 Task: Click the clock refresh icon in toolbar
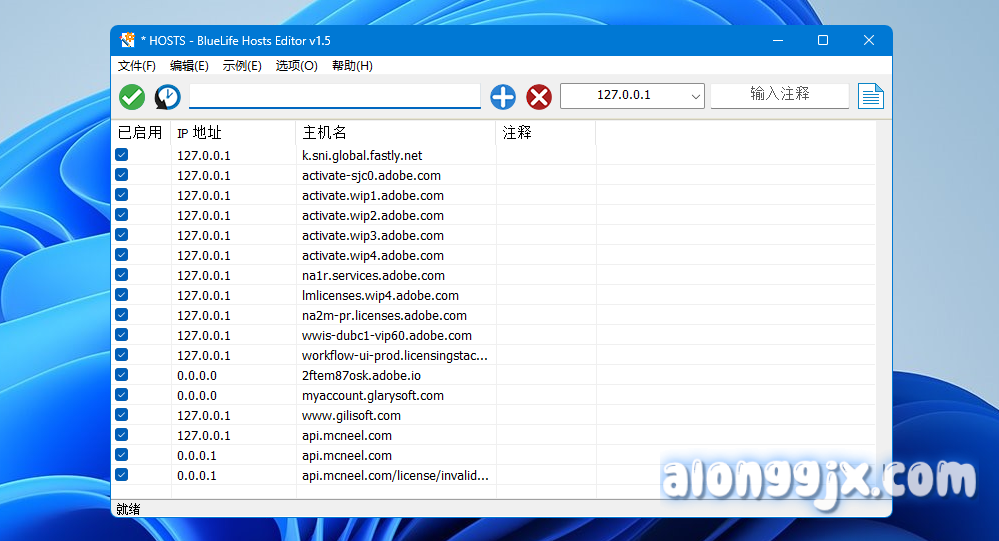pyautogui.click(x=167, y=97)
